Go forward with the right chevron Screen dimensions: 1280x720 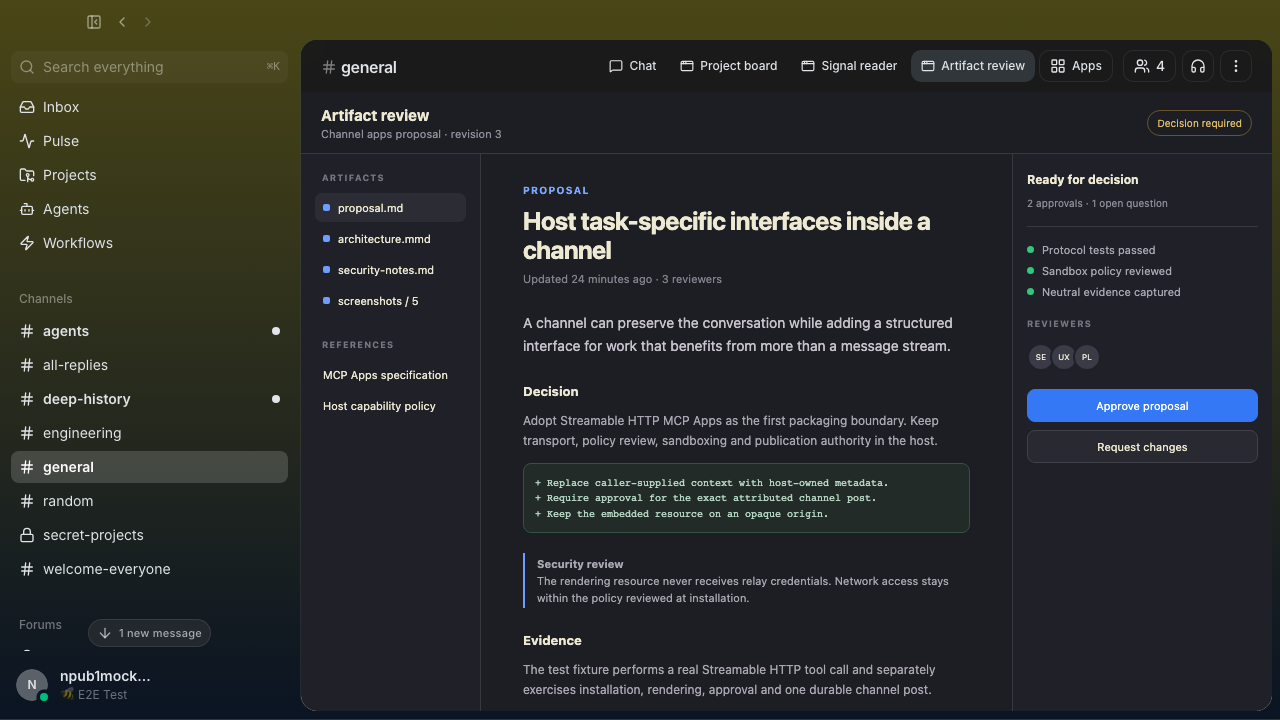[x=148, y=22]
